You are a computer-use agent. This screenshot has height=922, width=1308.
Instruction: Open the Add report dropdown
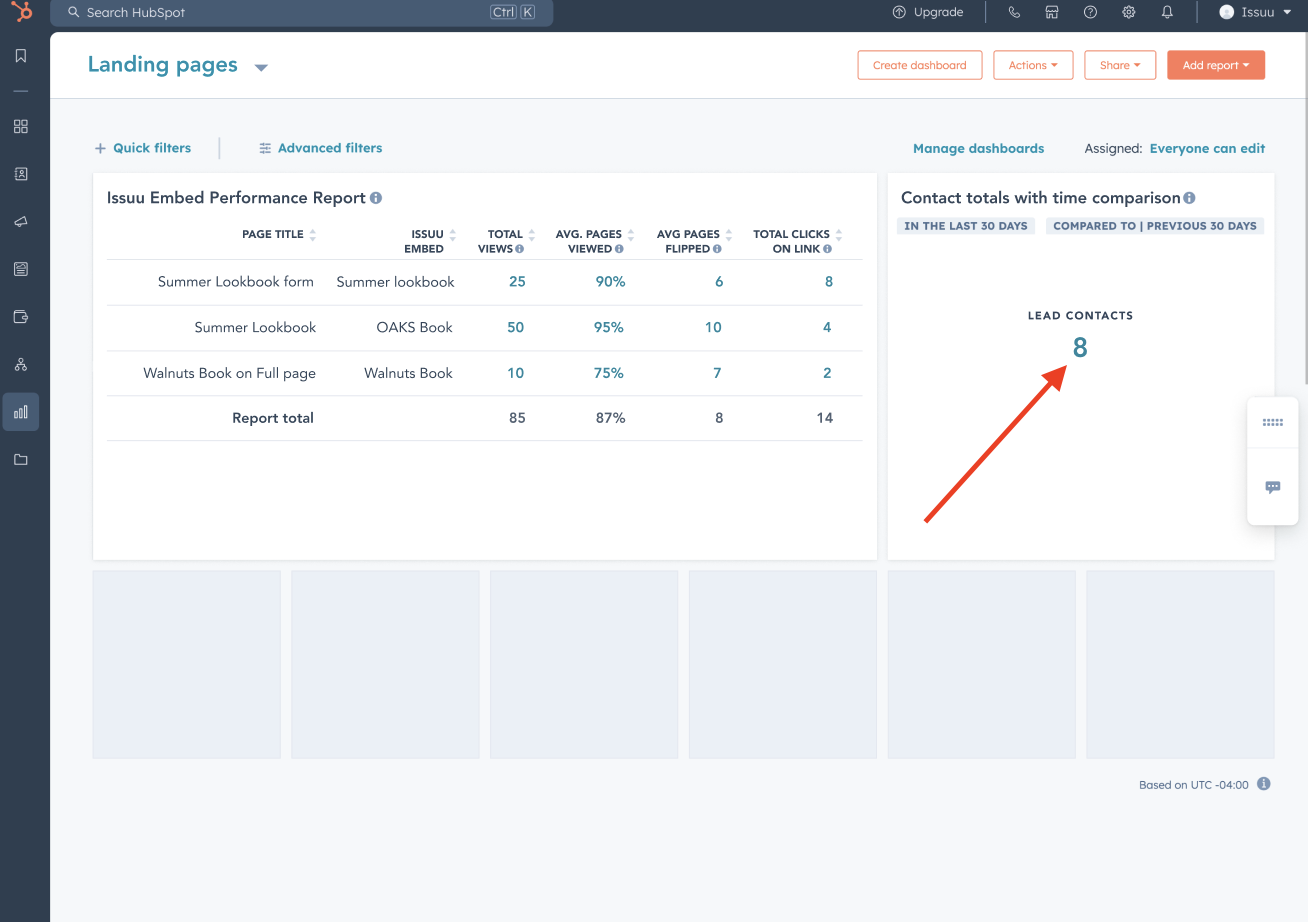coord(1216,65)
